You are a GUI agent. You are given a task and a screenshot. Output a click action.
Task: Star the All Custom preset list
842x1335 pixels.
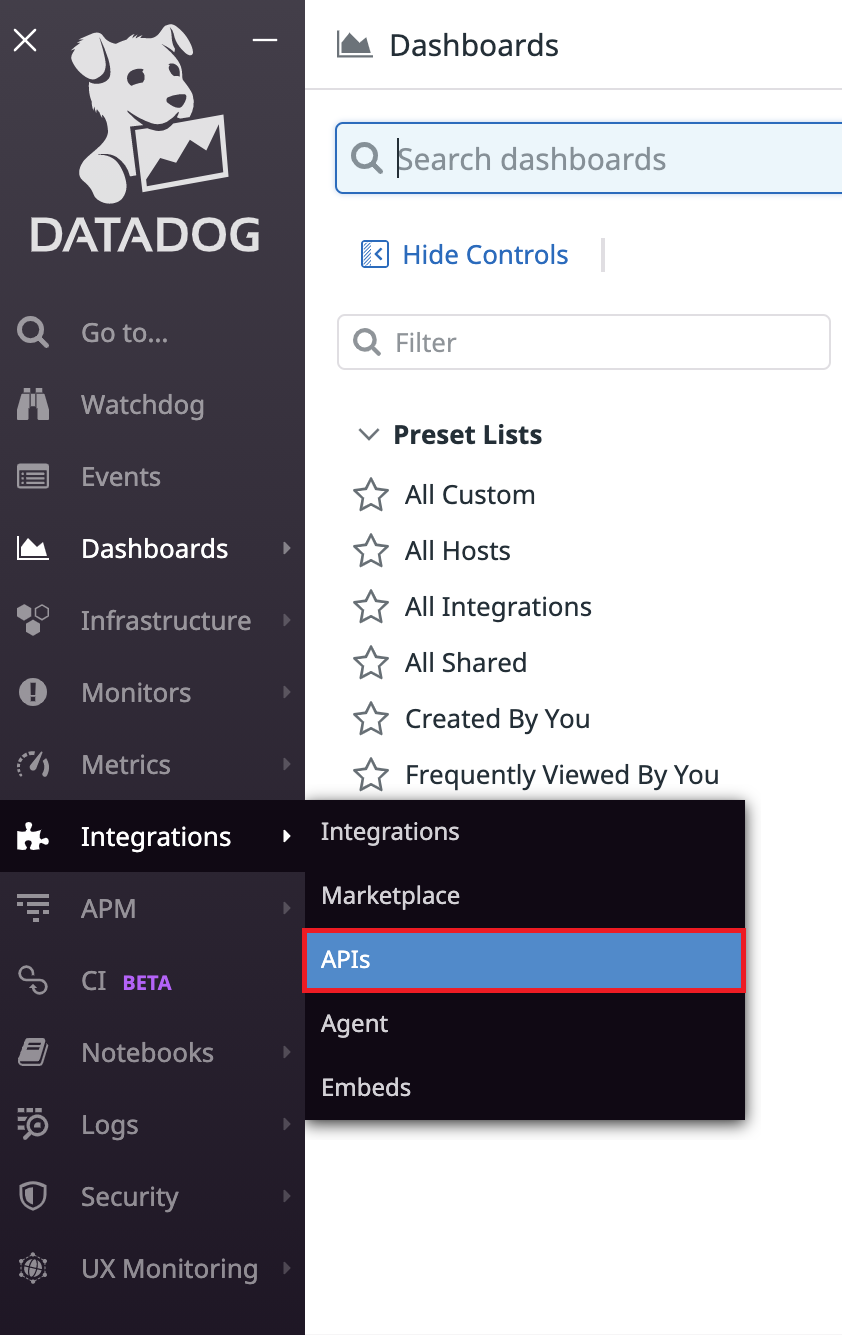pyautogui.click(x=371, y=495)
